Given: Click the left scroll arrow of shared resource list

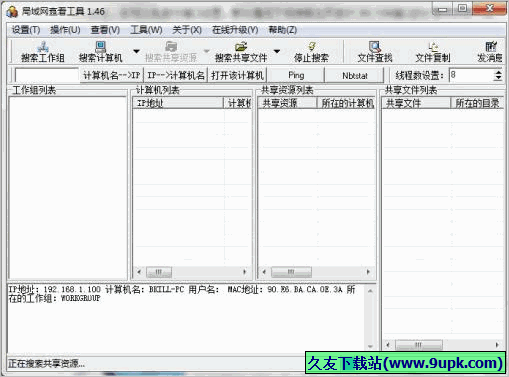Looking at the screenshot, I should click(x=264, y=272).
